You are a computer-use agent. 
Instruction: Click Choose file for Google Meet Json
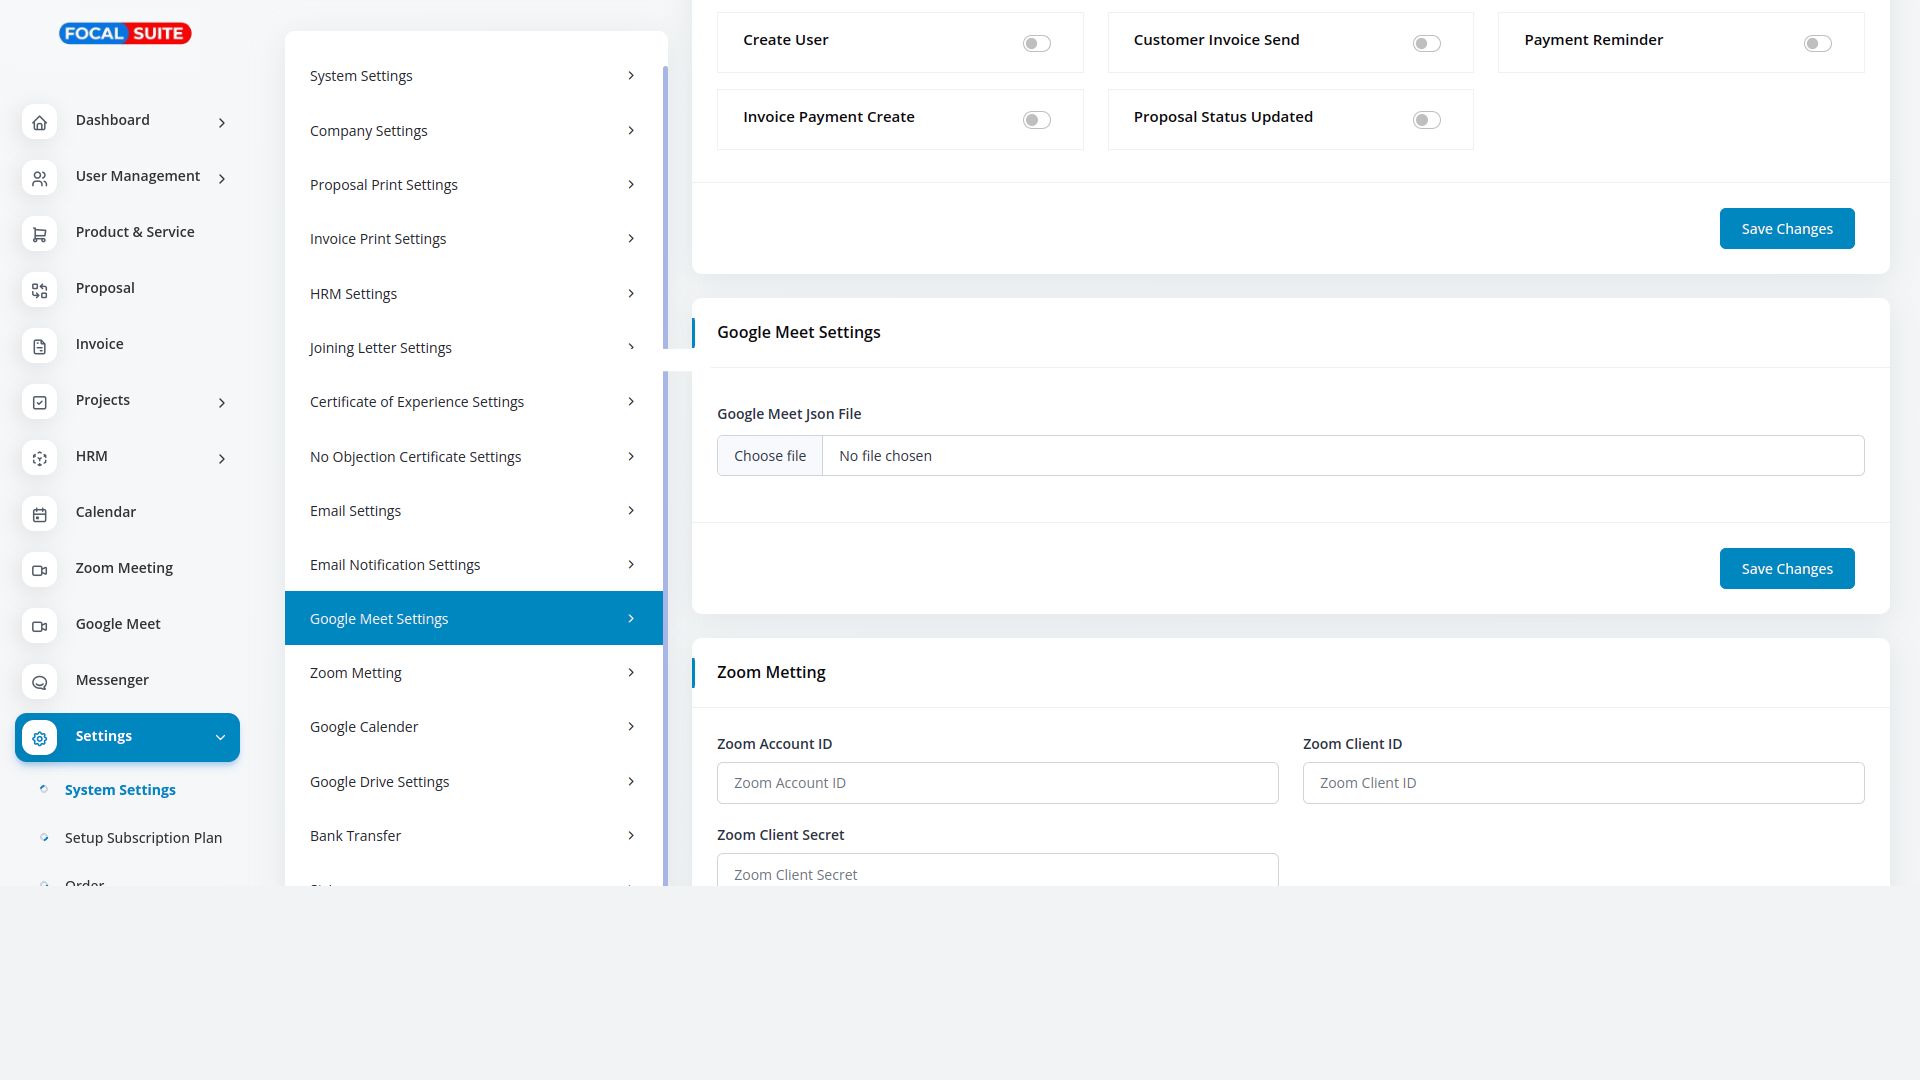pos(769,456)
